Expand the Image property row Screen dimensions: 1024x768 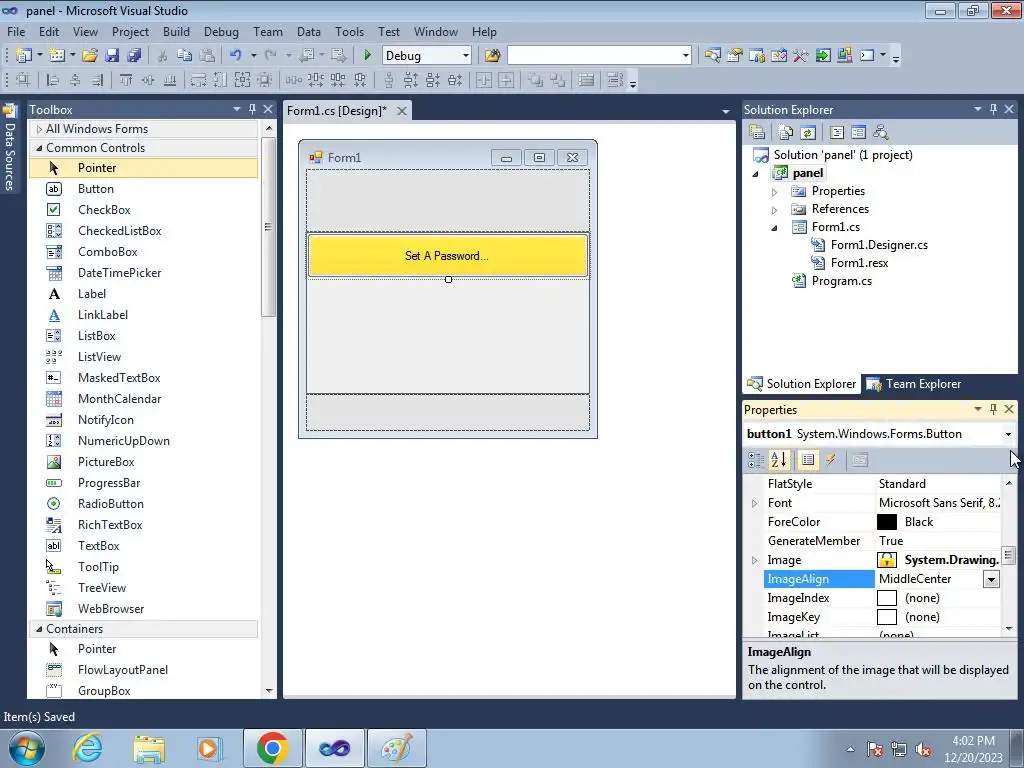(x=754, y=560)
